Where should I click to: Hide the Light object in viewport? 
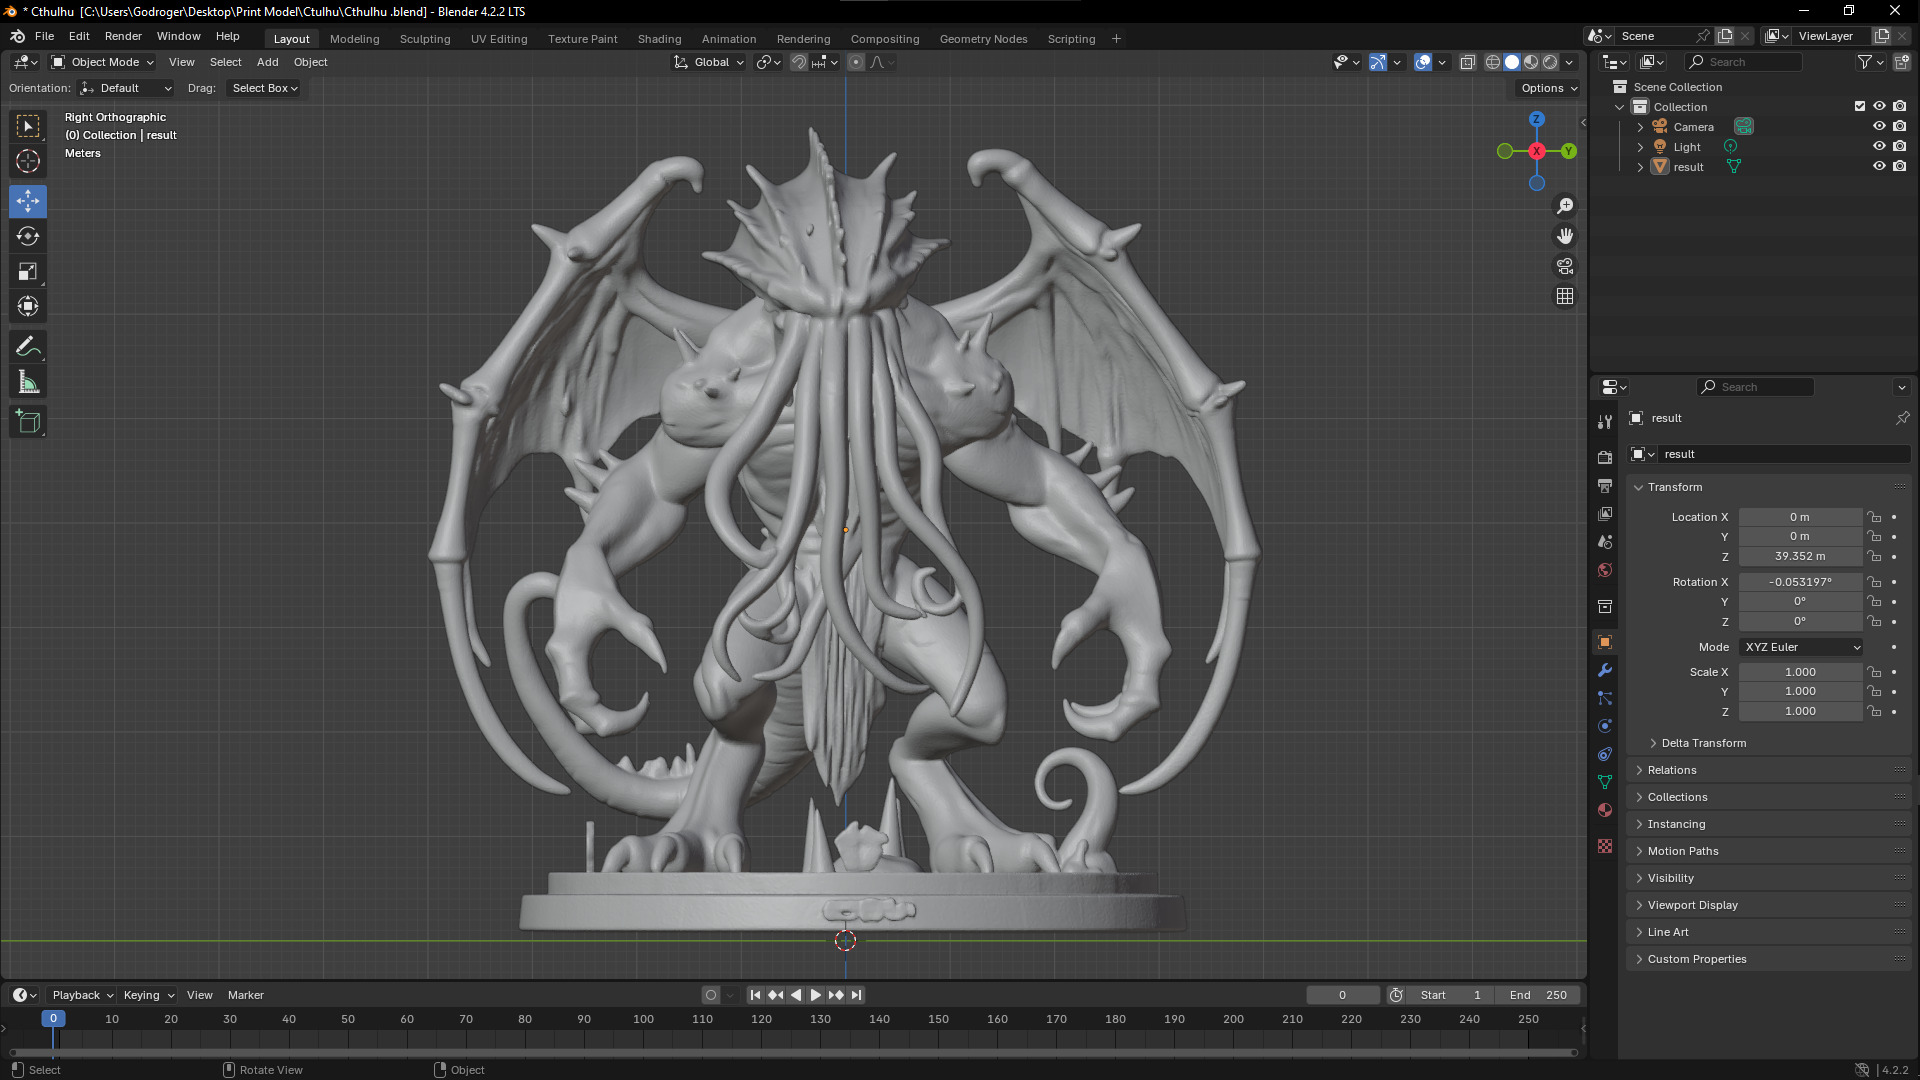[1879, 147]
